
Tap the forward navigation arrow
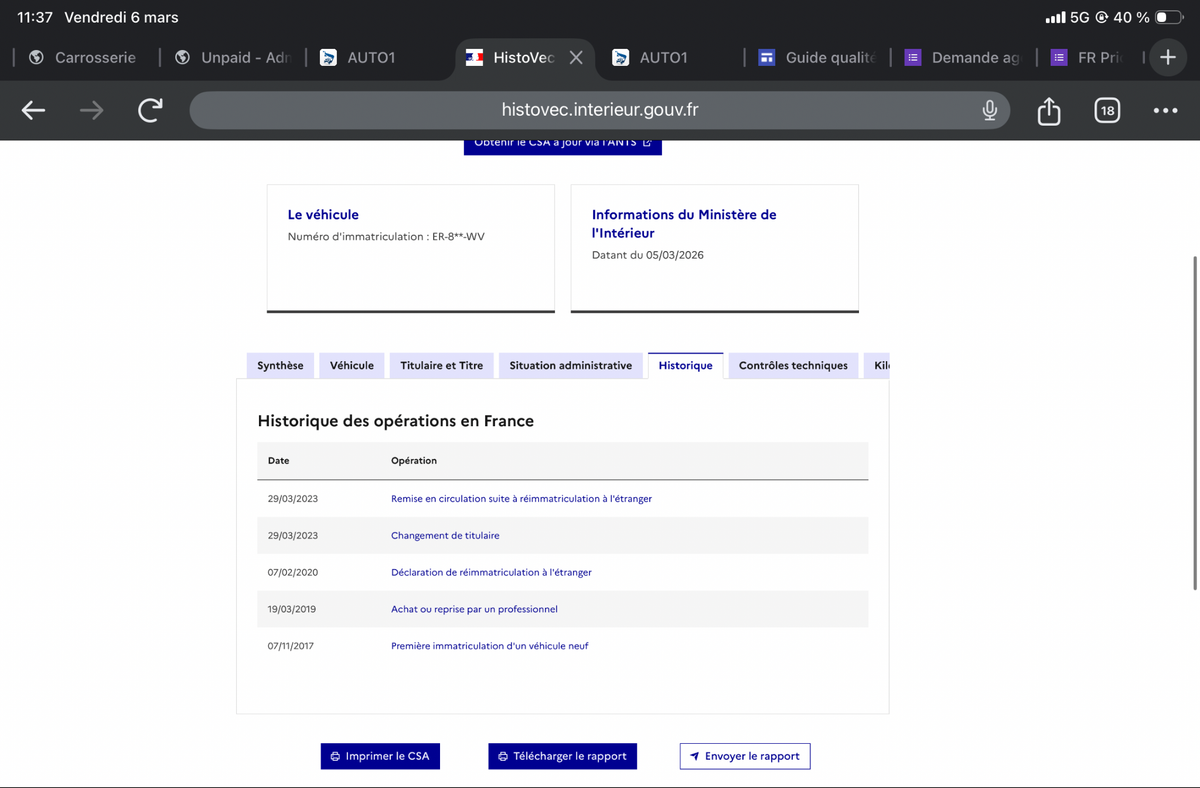[92, 111]
